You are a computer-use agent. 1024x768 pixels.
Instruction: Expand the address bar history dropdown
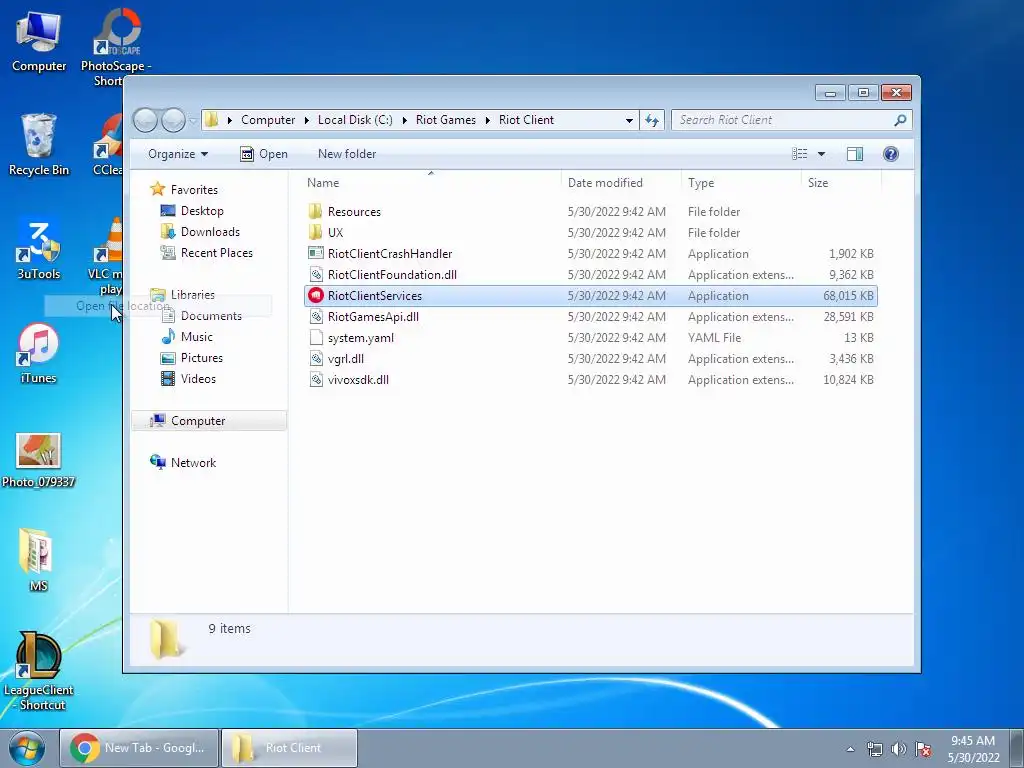click(629, 120)
